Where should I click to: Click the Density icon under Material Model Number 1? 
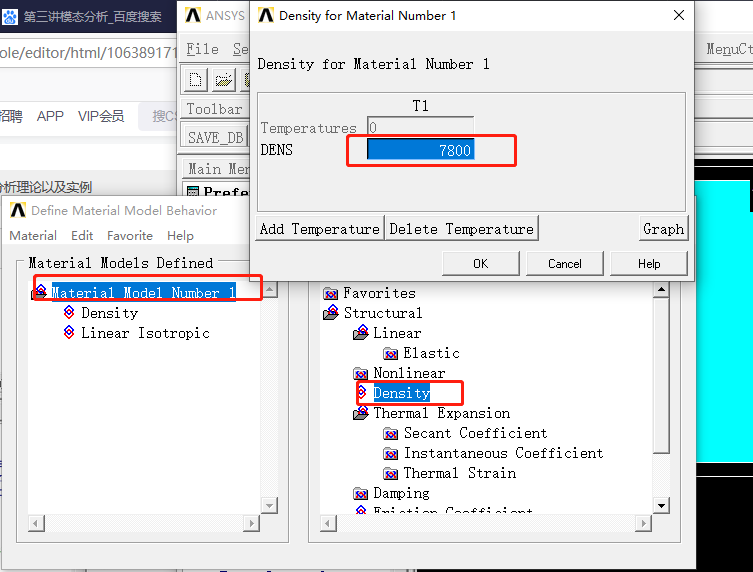tap(69, 313)
